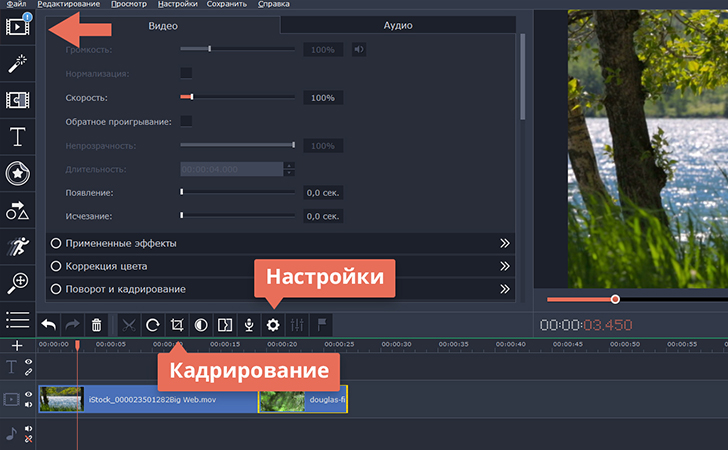
Task: Open the Import media tab in sidebar
Action: (x=17, y=25)
